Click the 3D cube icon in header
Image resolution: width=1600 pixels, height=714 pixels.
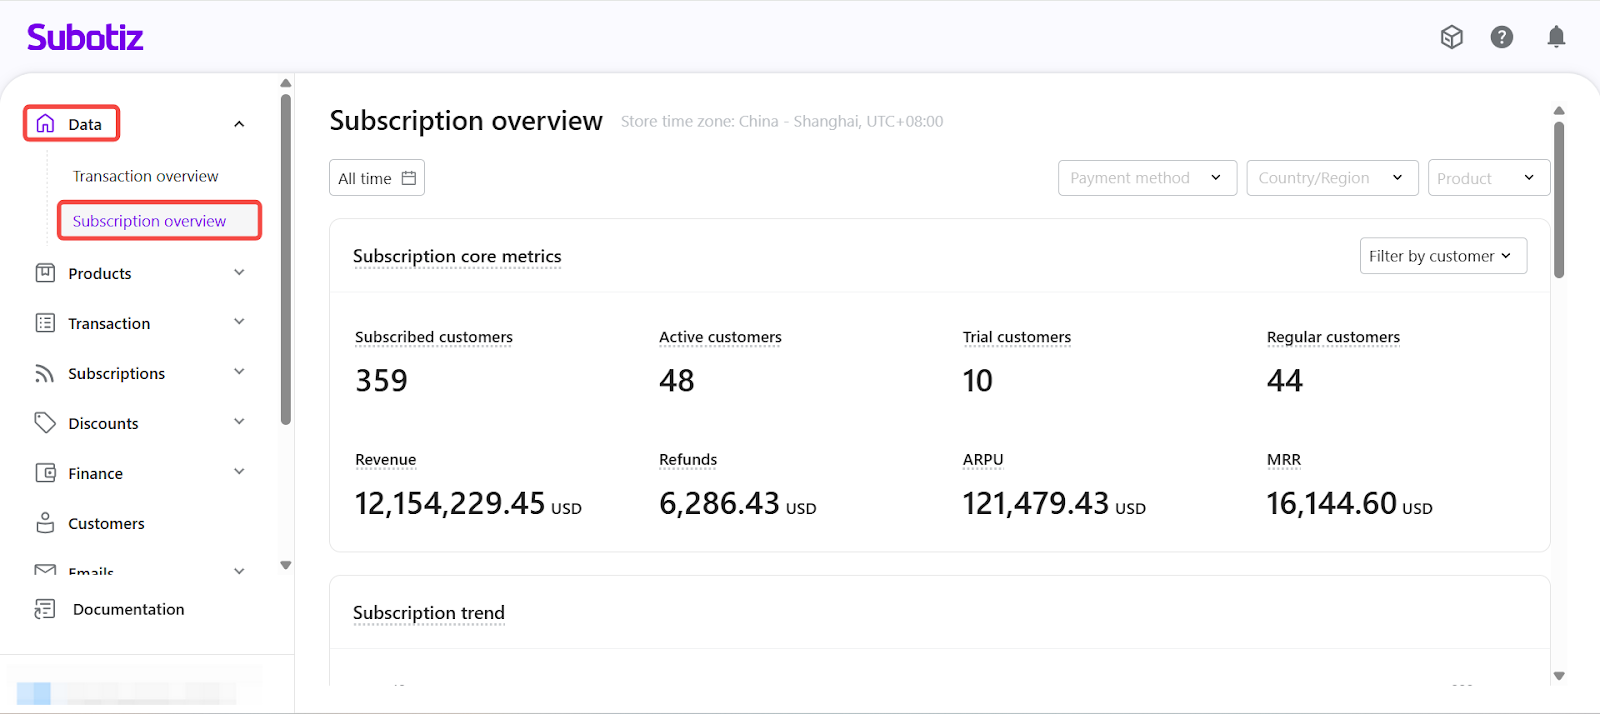pyautogui.click(x=1451, y=37)
